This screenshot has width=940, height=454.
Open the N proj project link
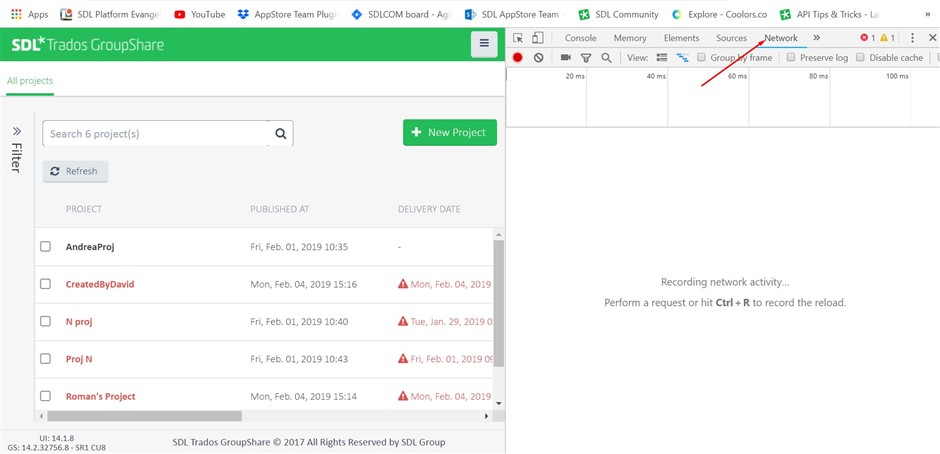tap(79, 321)
